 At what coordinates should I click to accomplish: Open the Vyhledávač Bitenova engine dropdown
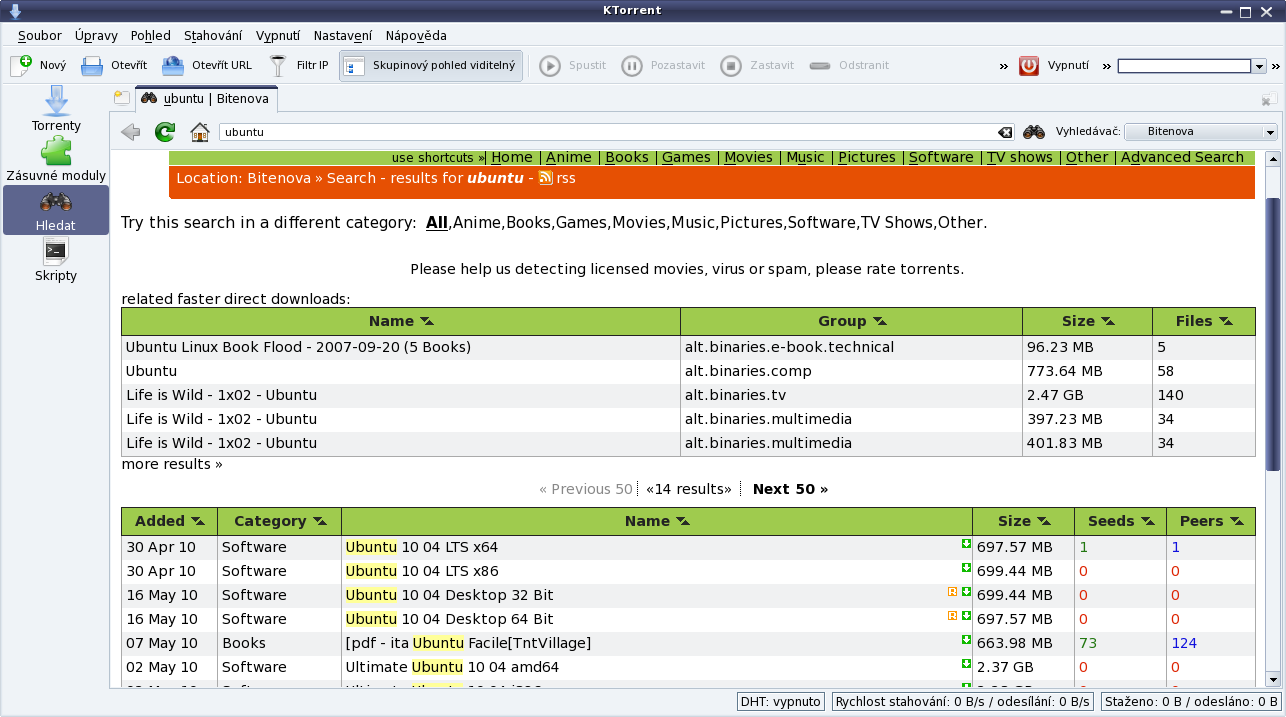coord(1201,132)
